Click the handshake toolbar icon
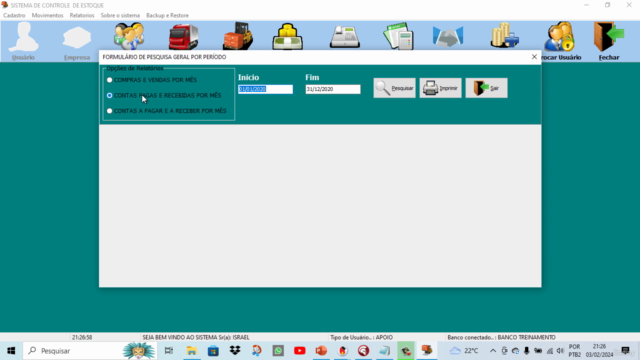Viewport: 640px width, 360px height. click(x=448, y=36)
